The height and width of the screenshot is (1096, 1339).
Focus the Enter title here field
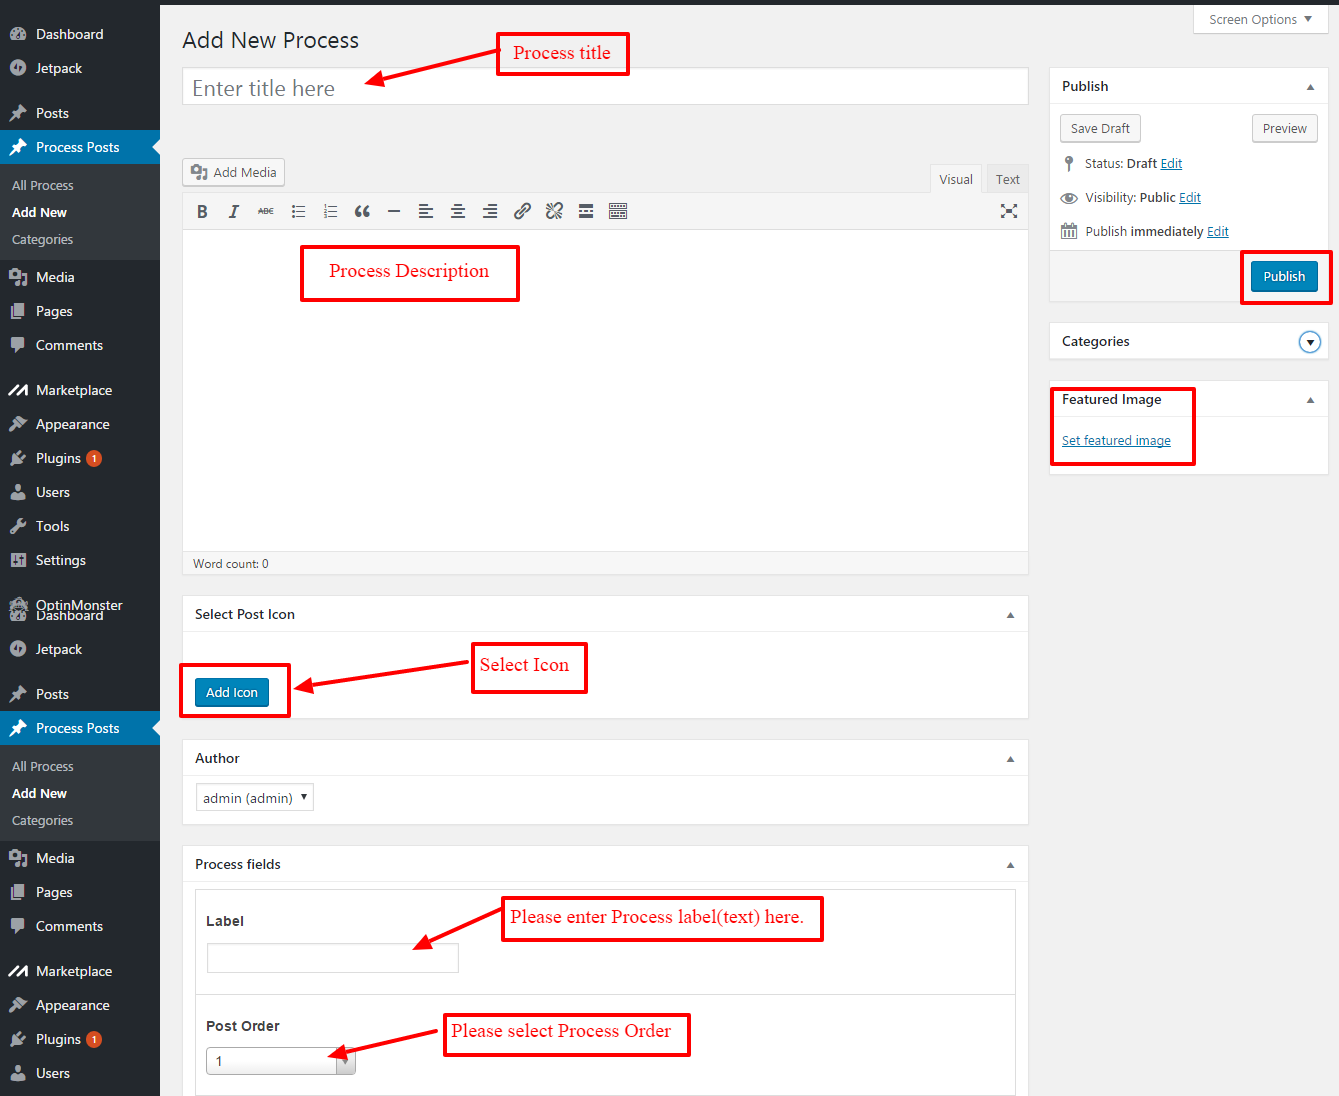tap(605, 87)
